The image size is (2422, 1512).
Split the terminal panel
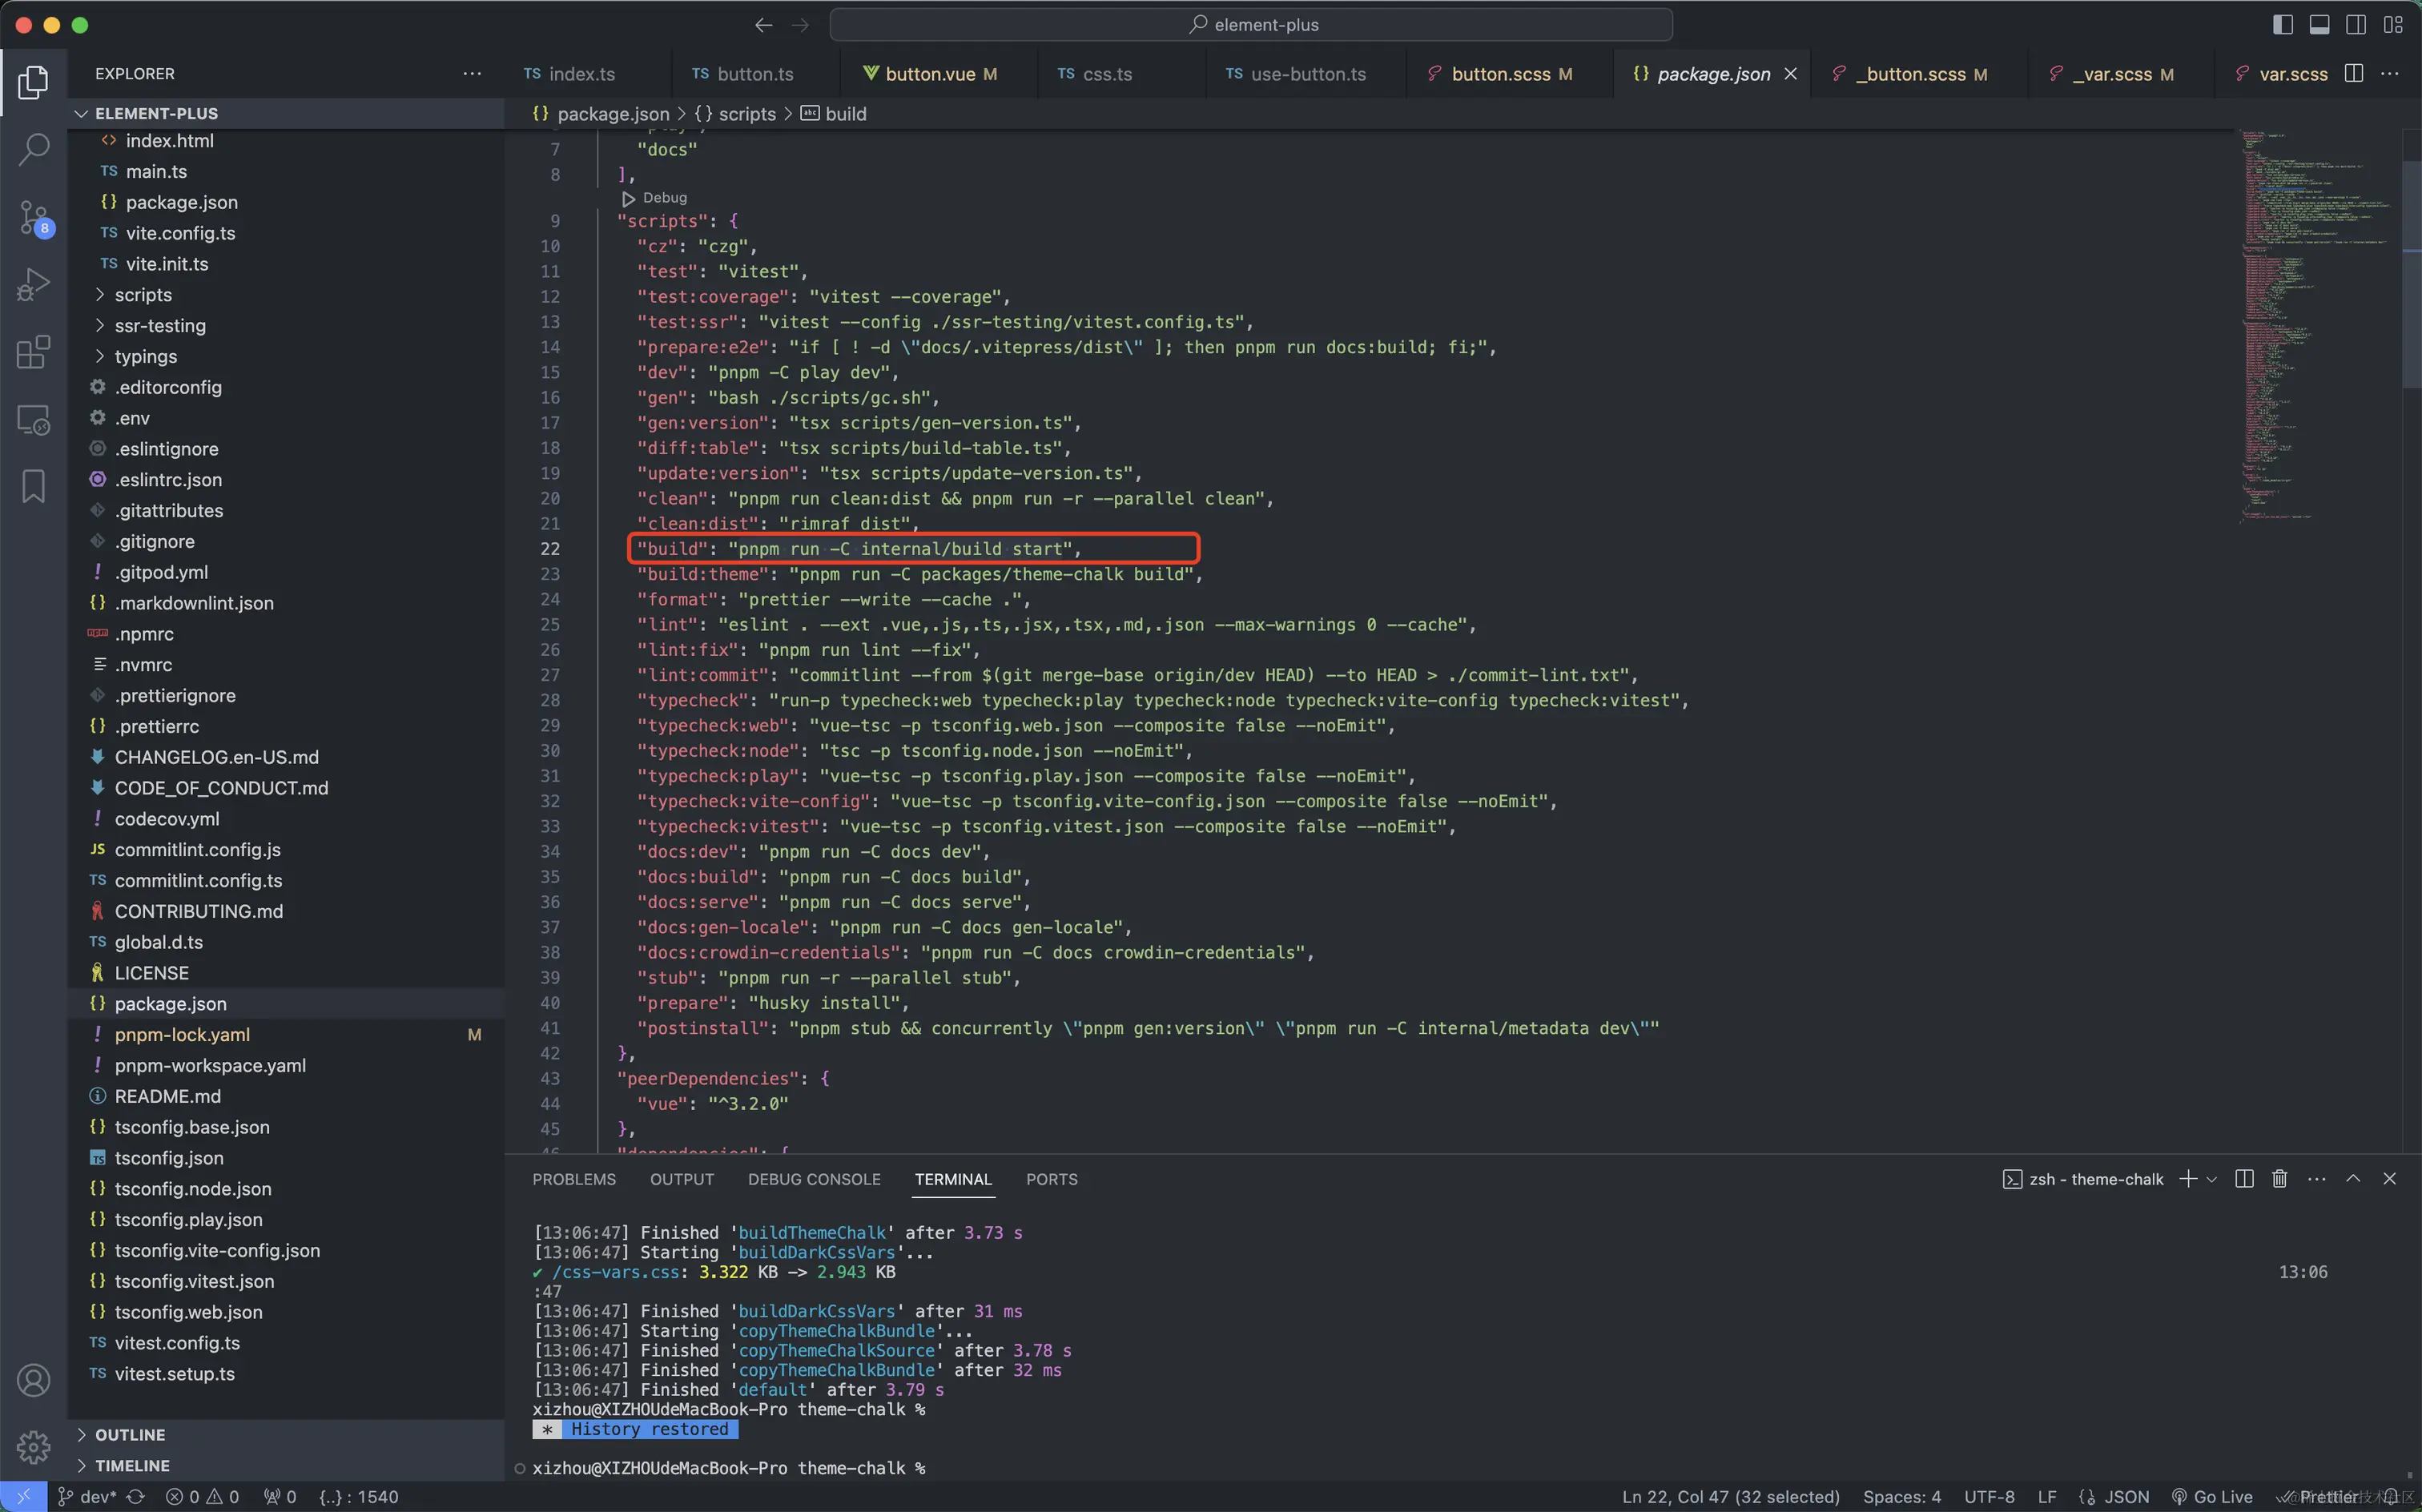click(2244, 1179)
